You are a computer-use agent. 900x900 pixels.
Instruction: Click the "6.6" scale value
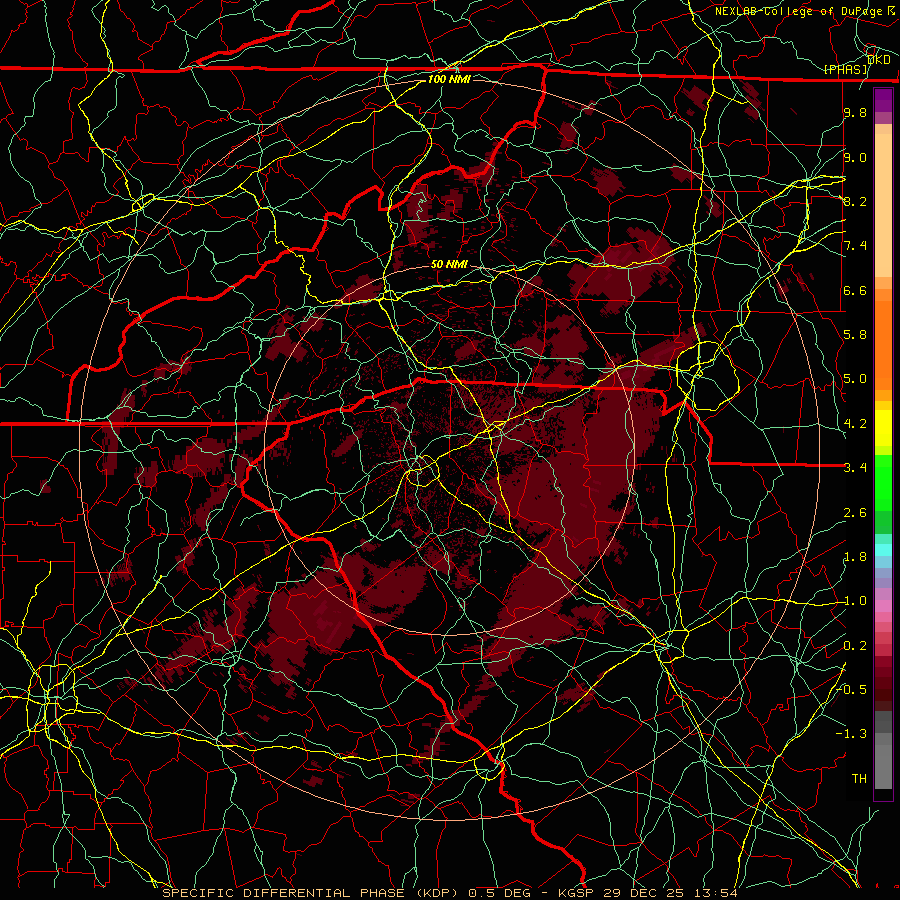click(855, 290)
